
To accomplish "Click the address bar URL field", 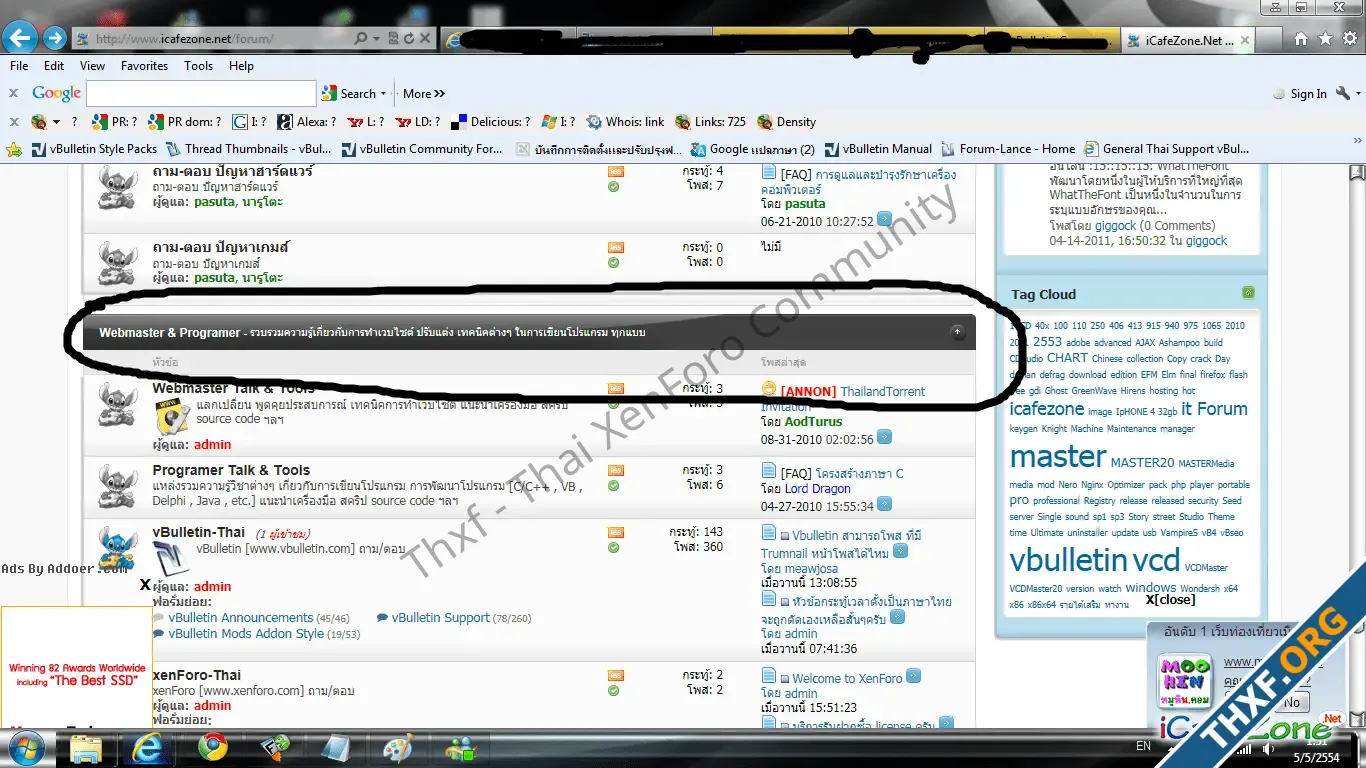I will [222, 39].
